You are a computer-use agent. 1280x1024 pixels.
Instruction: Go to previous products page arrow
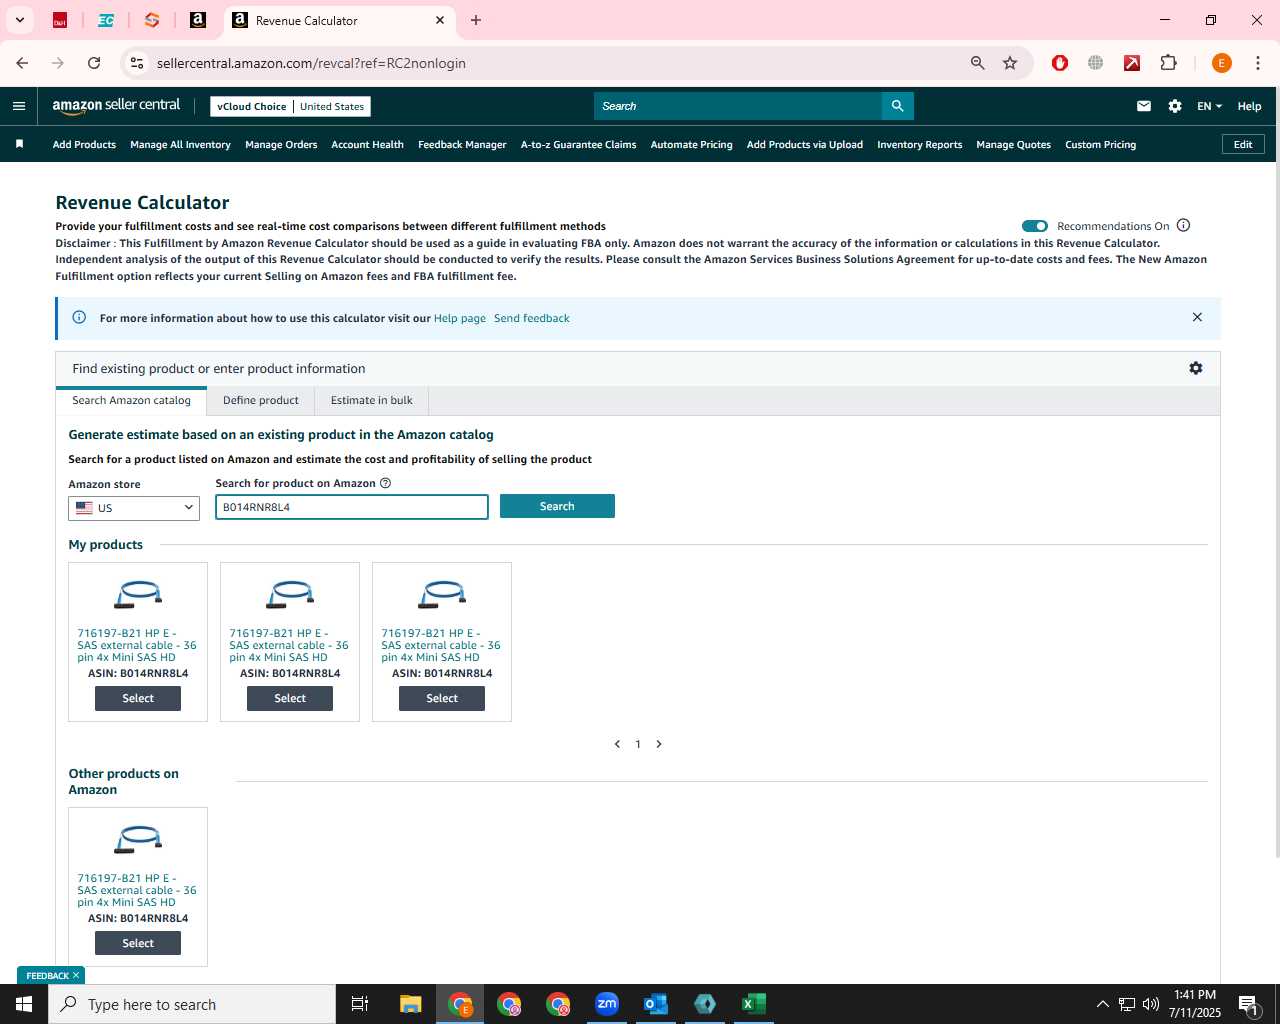tap(617, 744)
